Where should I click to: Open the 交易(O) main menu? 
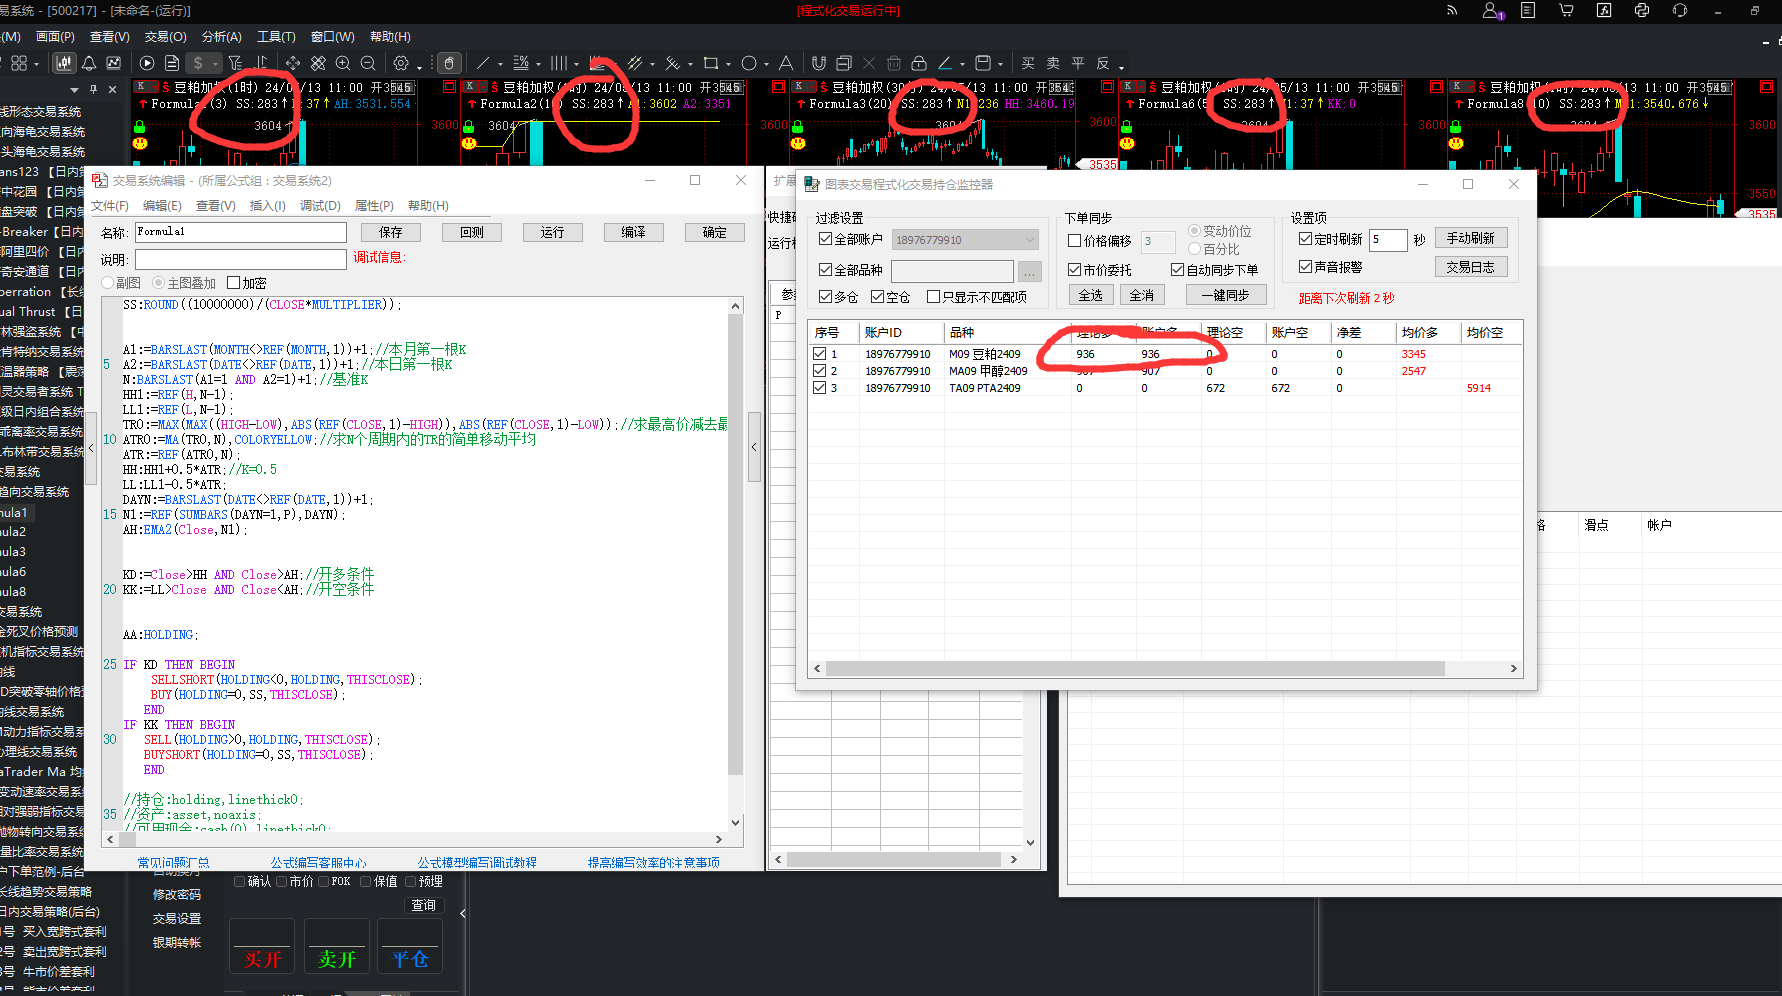165,37
